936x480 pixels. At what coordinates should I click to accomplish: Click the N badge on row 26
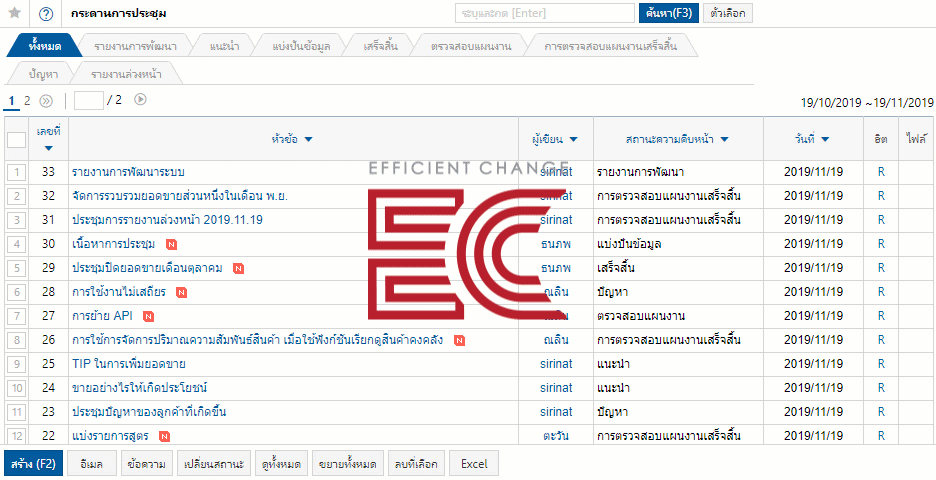click(459, 340)
